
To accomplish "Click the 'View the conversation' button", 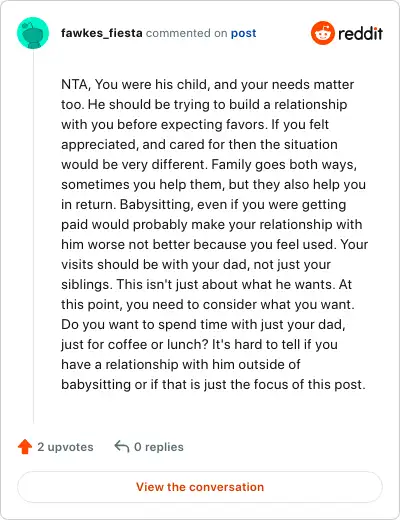I will (x=200, y=487).
